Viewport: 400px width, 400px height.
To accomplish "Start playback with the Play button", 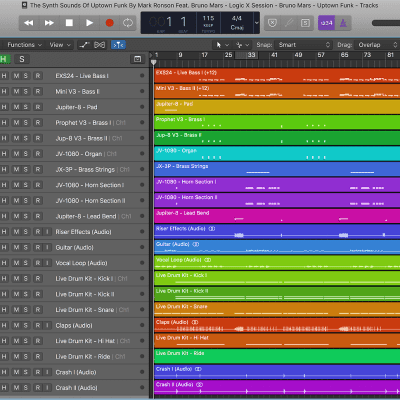I will coord(89,23).
